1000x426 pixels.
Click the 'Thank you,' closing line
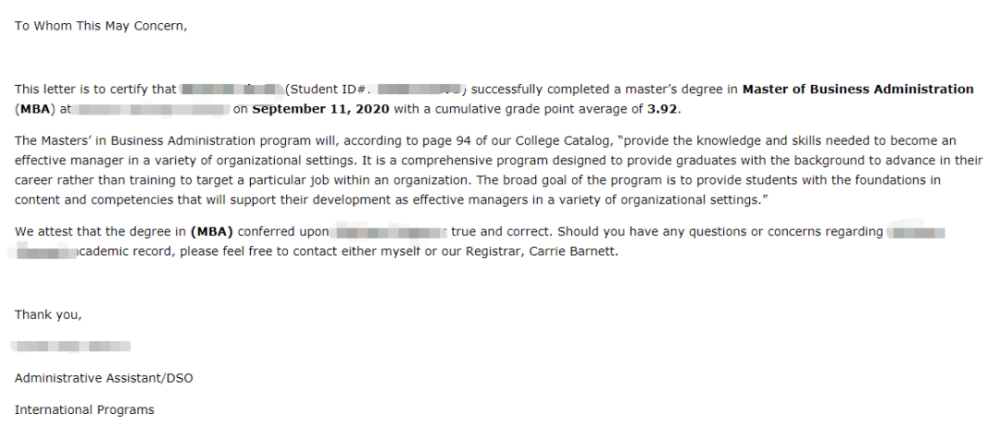(x=48, y=315)
